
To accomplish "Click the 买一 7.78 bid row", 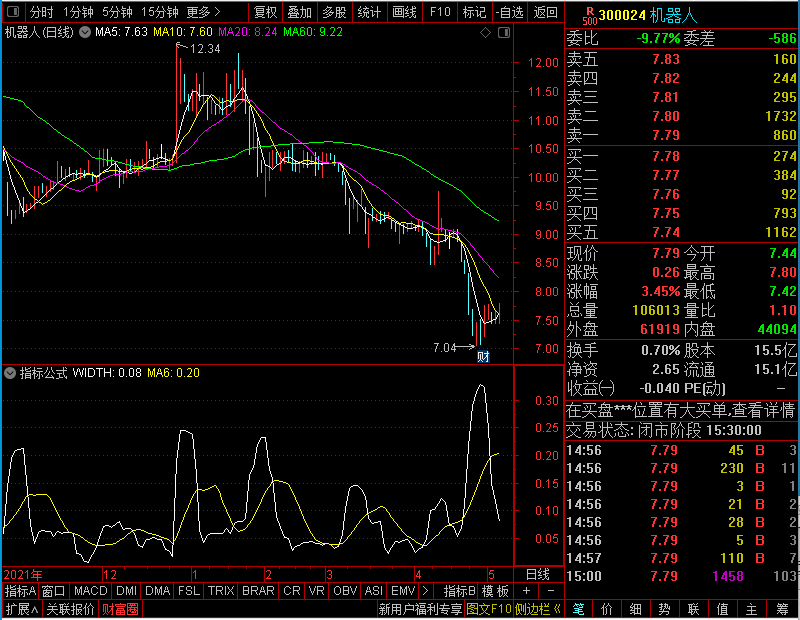I will pos(681,156).
